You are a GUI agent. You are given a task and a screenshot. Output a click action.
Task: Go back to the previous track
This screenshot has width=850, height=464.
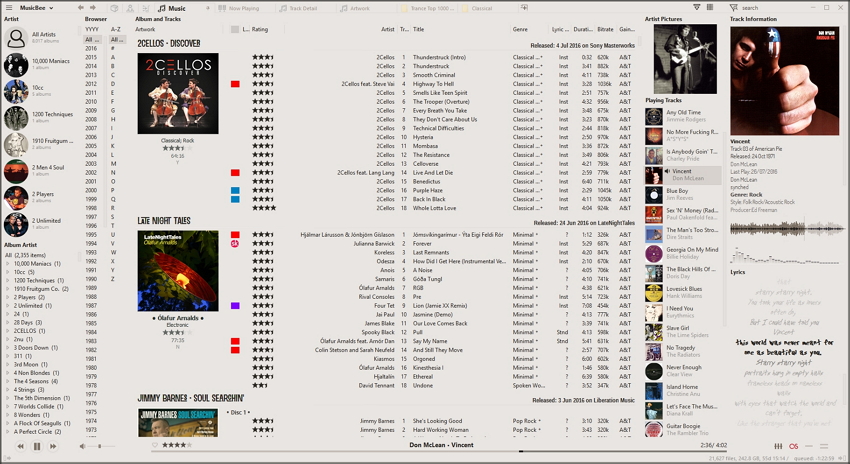point(19,446)
